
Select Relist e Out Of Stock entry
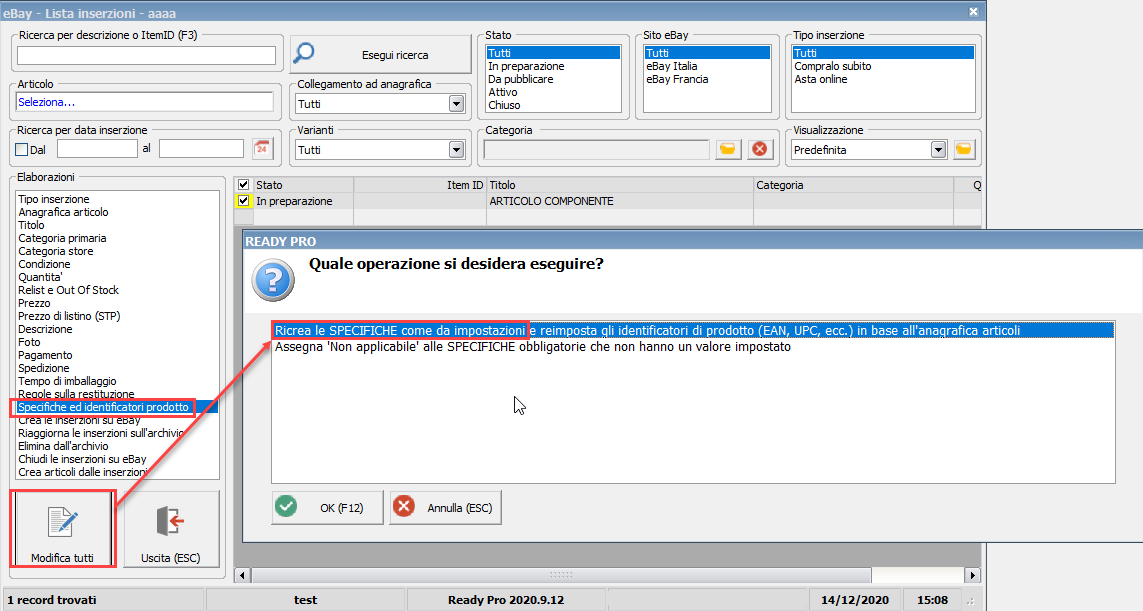[x=117, y=290]
